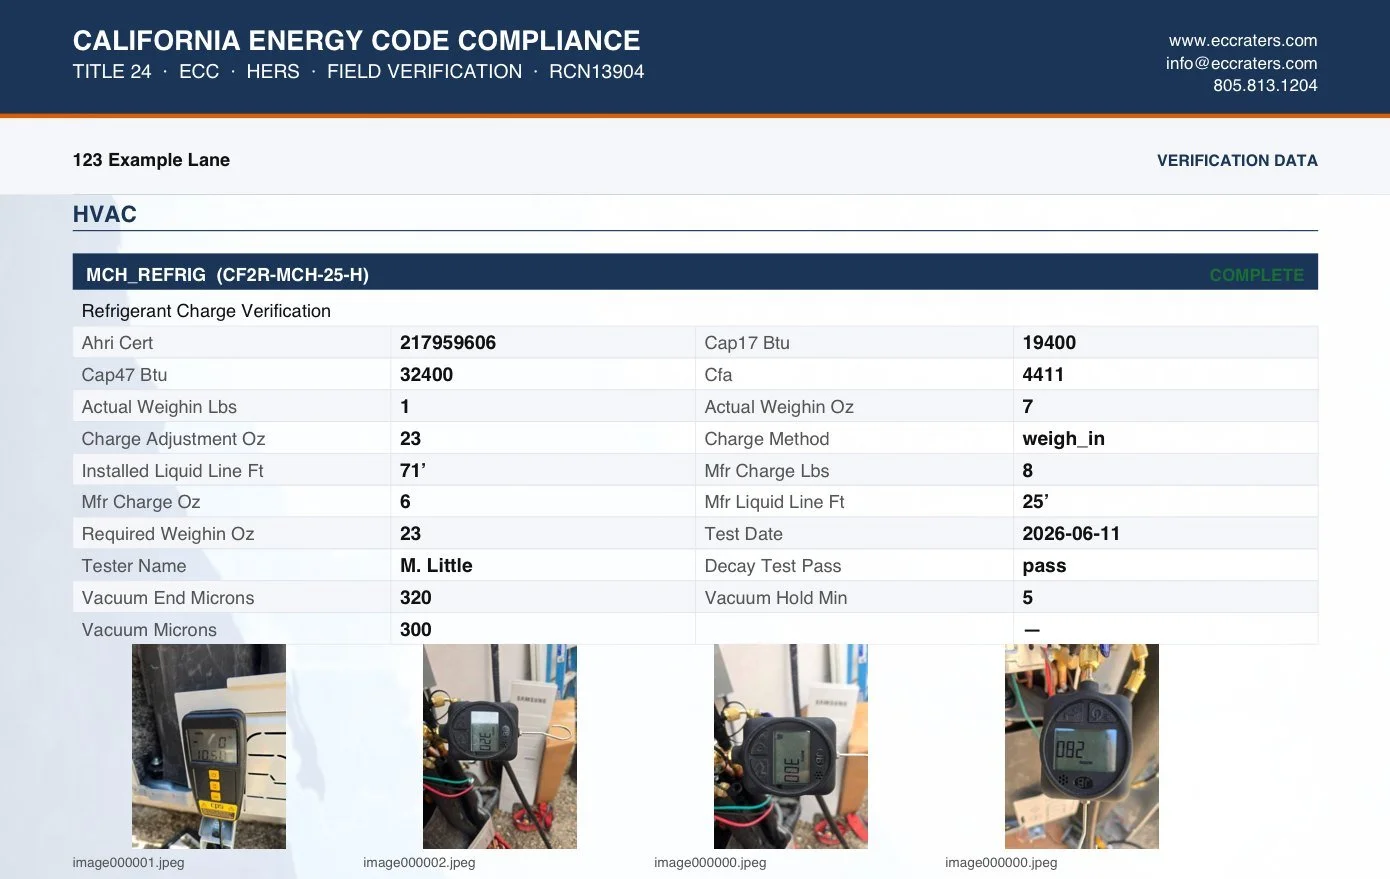Click the RCN13904 code in the subtitle
This screenshot has width=1390, height=879.
point(596,72)
